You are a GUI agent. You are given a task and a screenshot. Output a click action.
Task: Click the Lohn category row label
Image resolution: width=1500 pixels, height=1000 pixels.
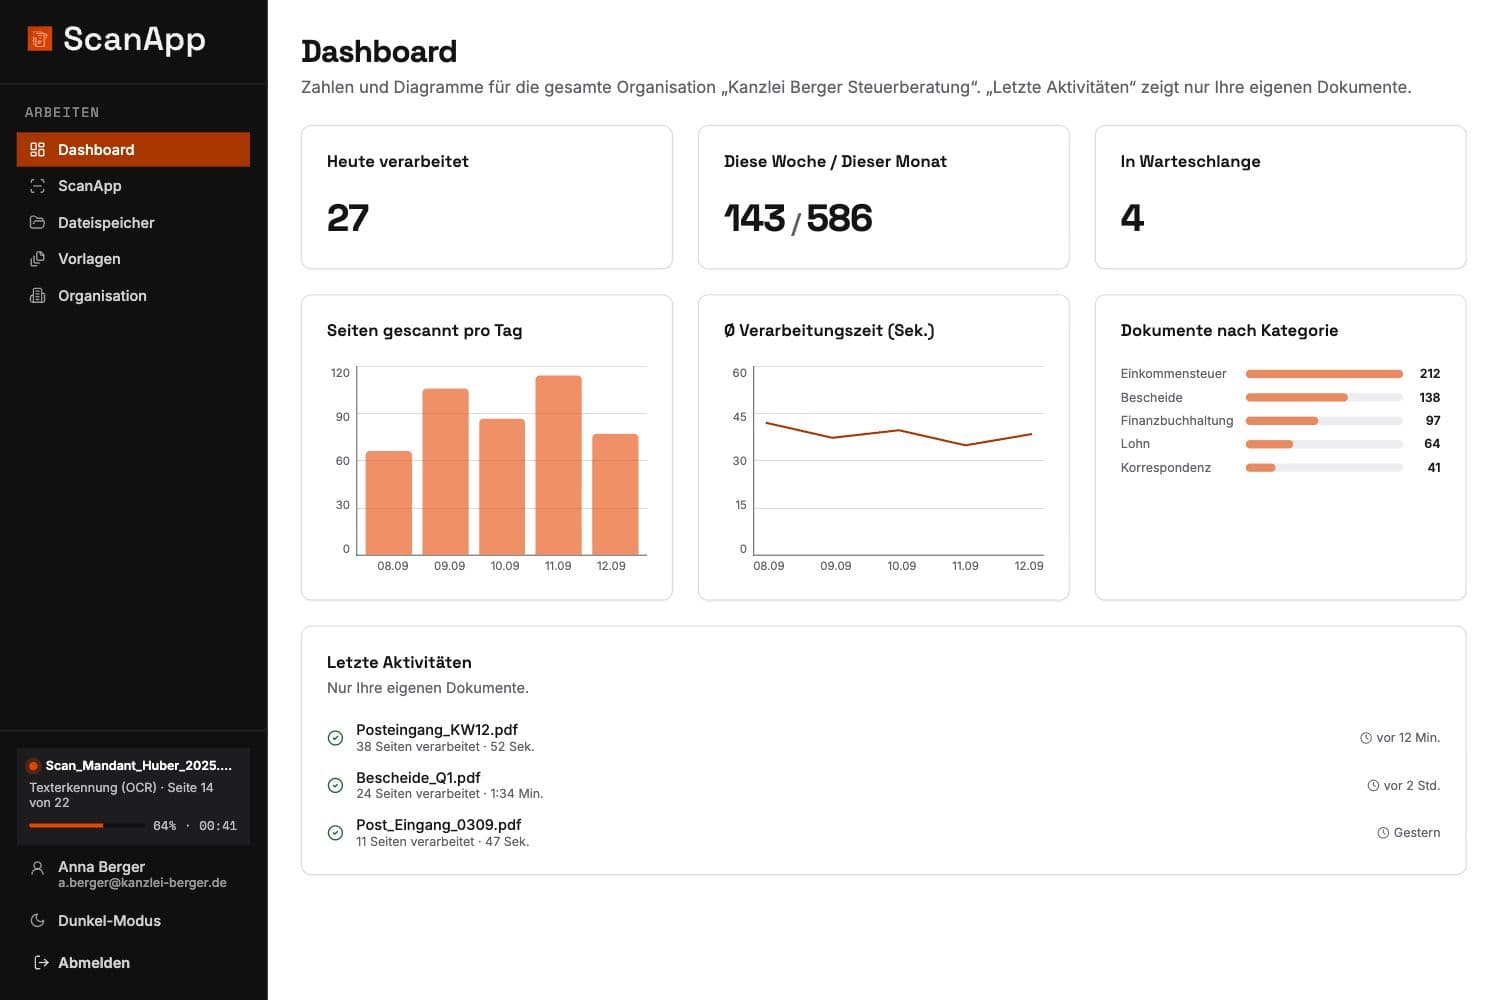click(1135, 444)
